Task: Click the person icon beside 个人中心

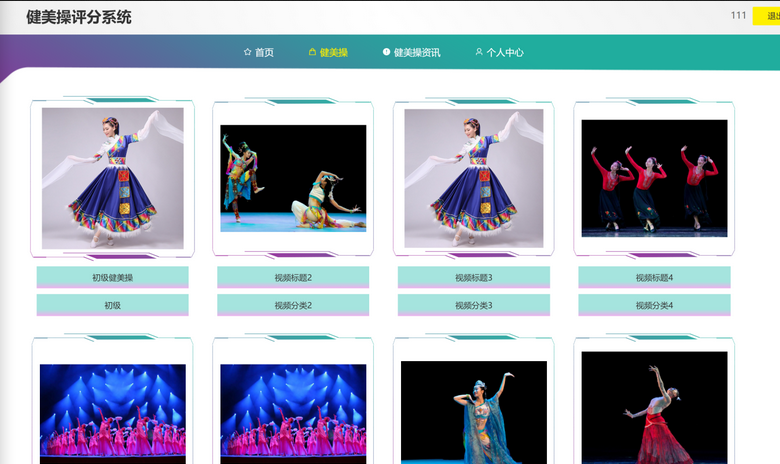Action: coord(479,52)
